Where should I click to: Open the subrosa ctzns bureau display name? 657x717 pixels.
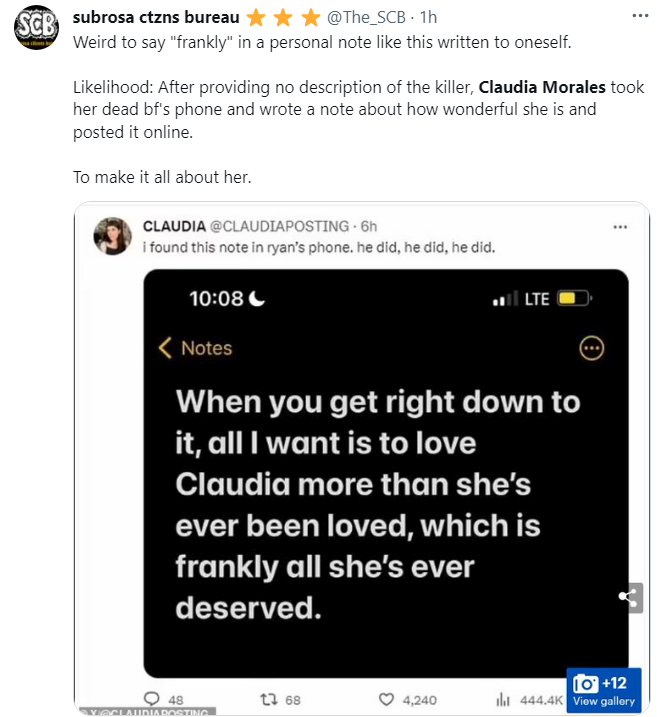tap(155, 18)
